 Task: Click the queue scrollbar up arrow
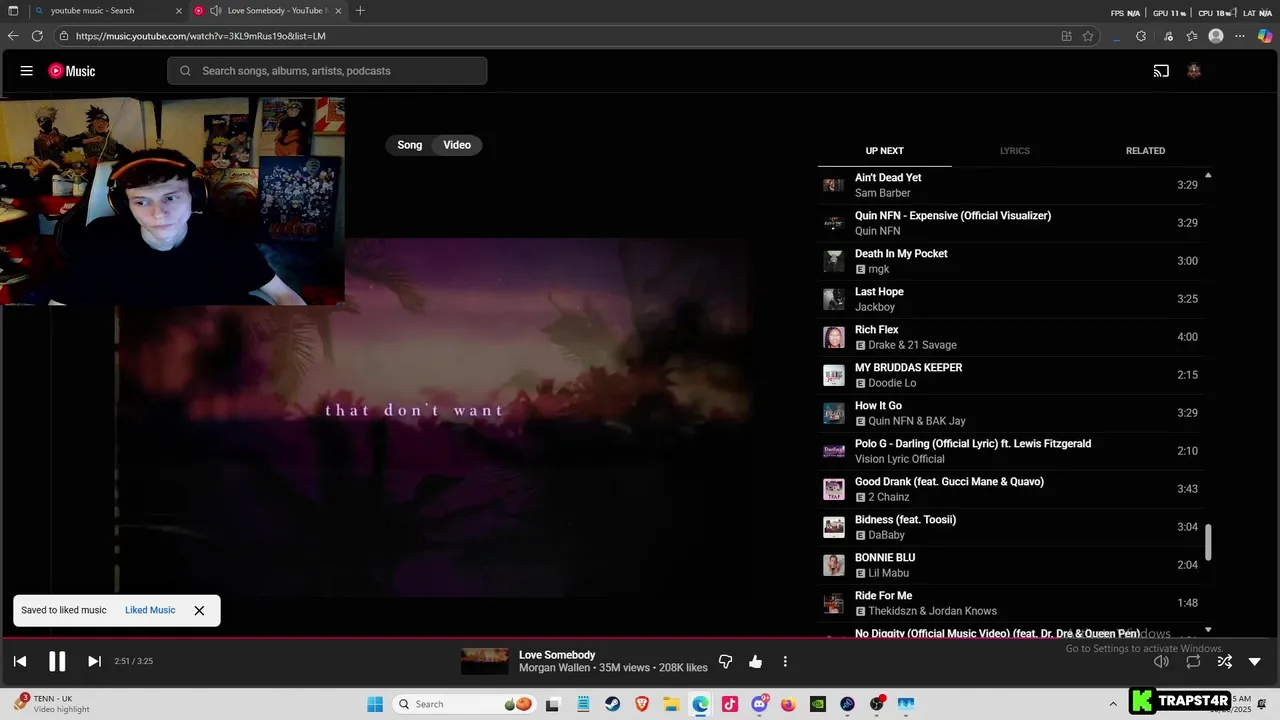[1208, 175]
